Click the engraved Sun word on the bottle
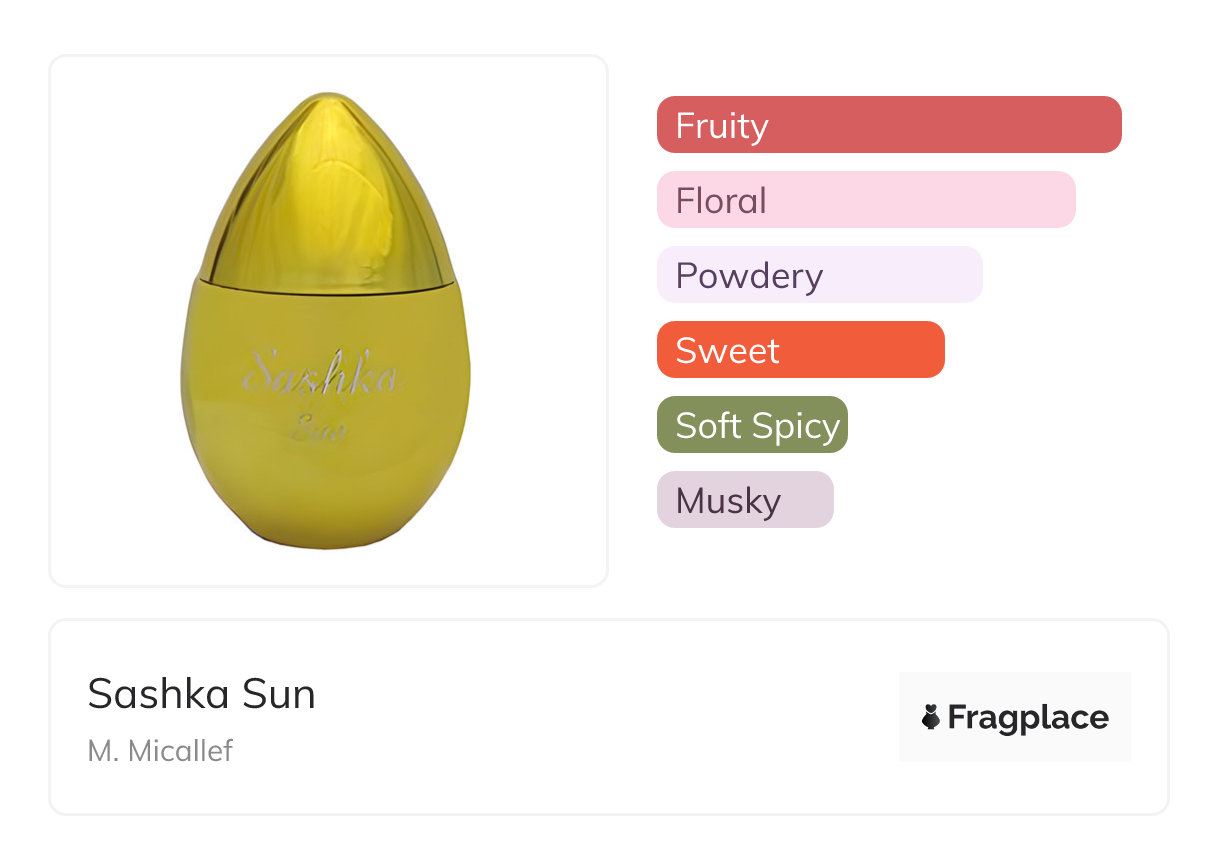 point(318,430)
